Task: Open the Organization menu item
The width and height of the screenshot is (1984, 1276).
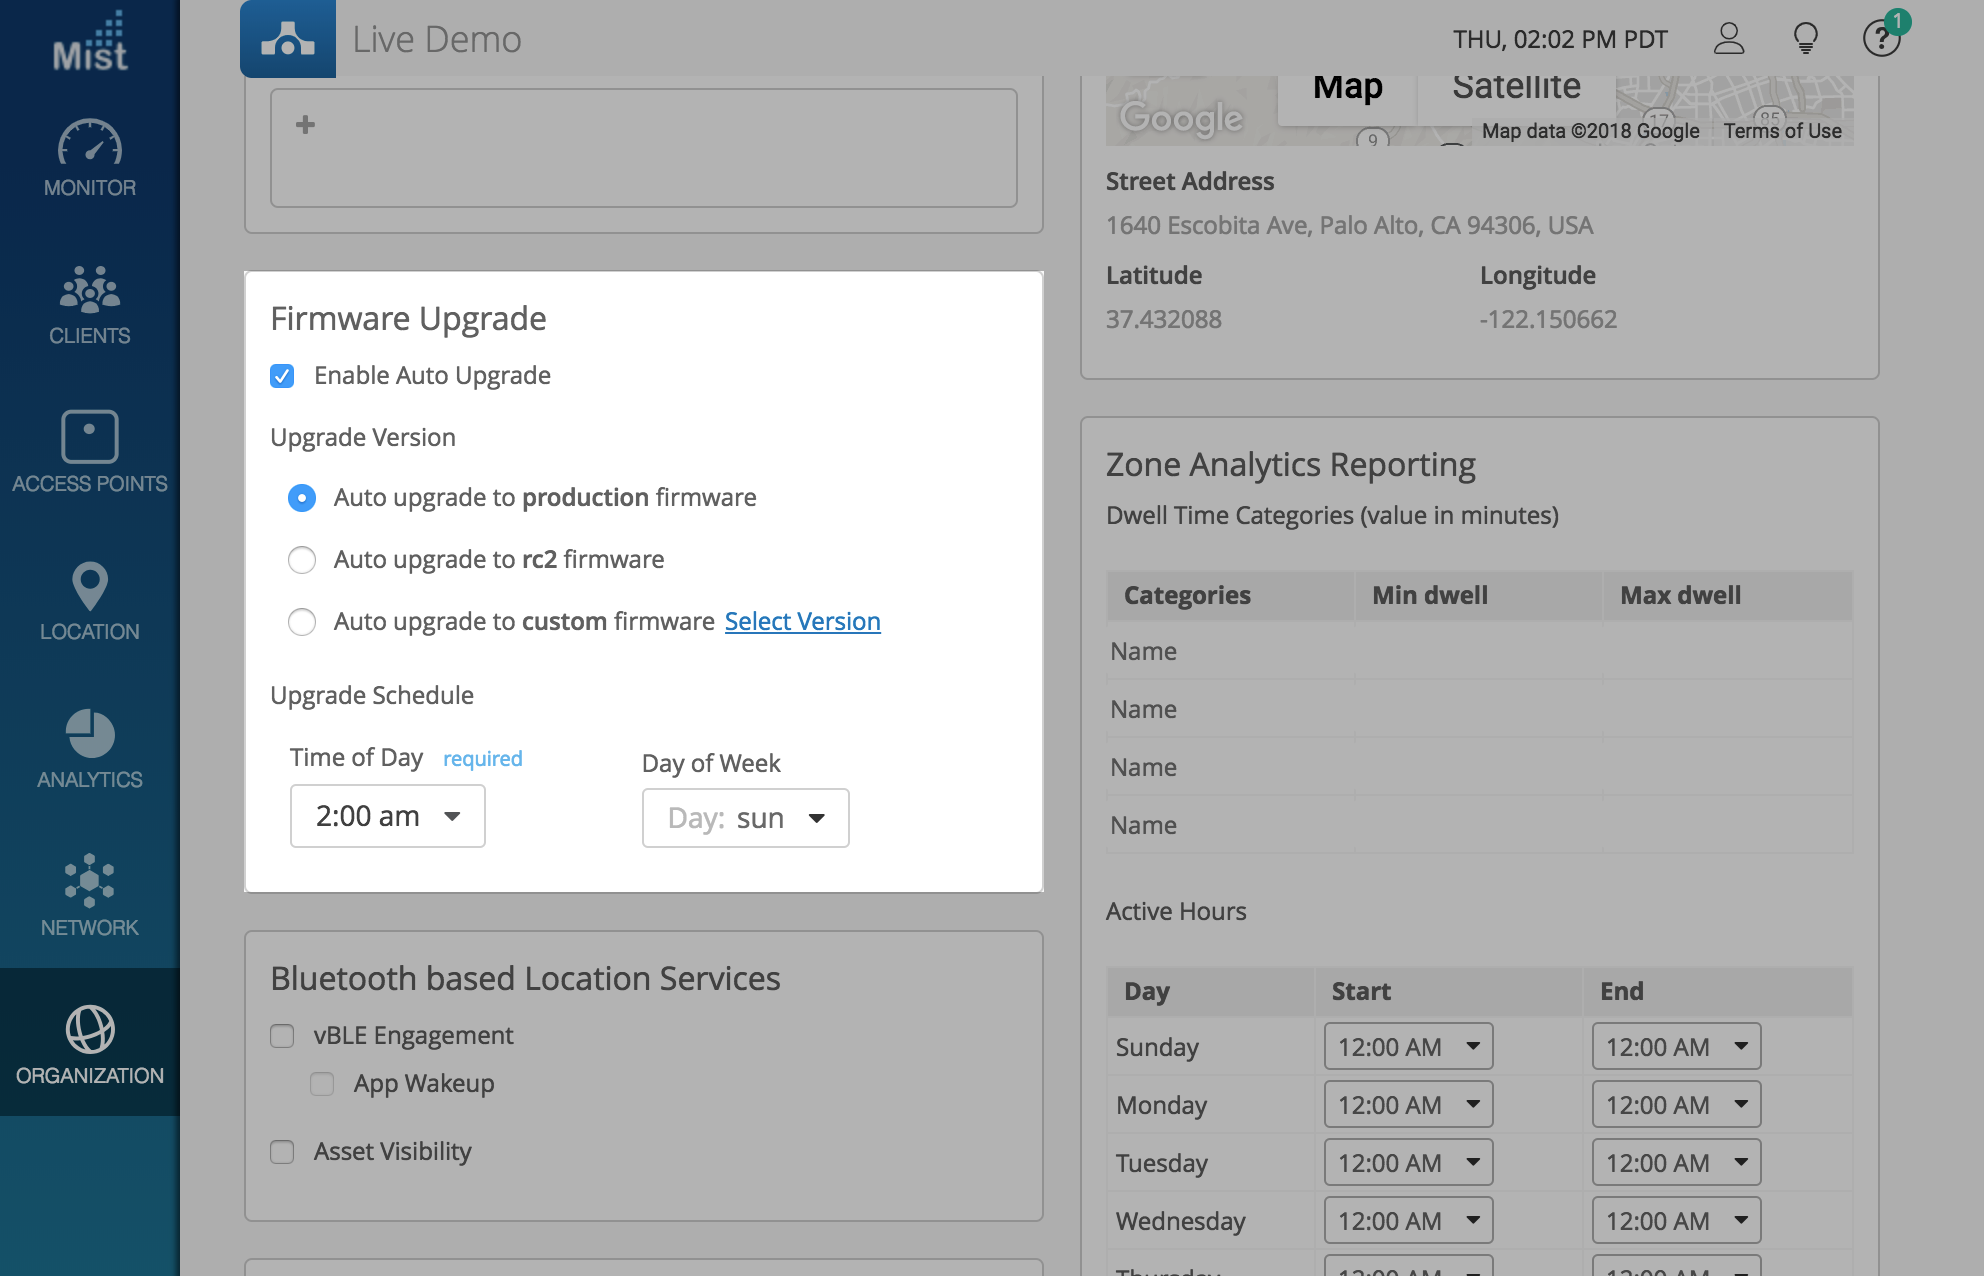Action: pos(89,1043)
